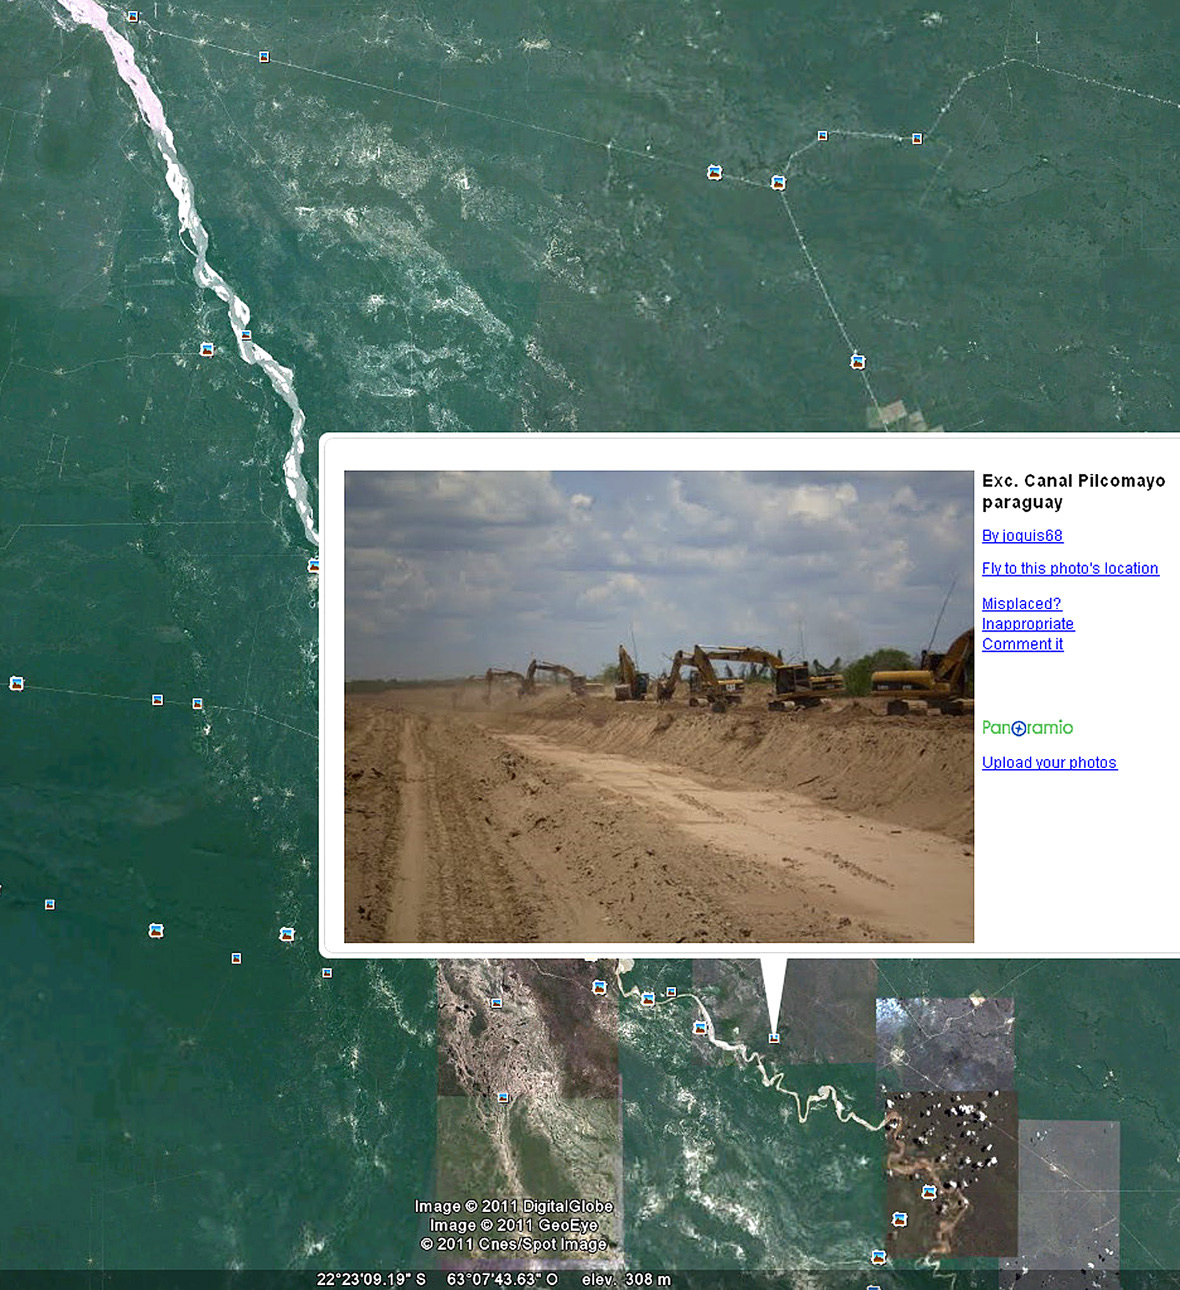Click small photo icon beside the white river's top
Image resolution: width=1180 pixels, height=1290 pixels.
[x=133, y=17]
